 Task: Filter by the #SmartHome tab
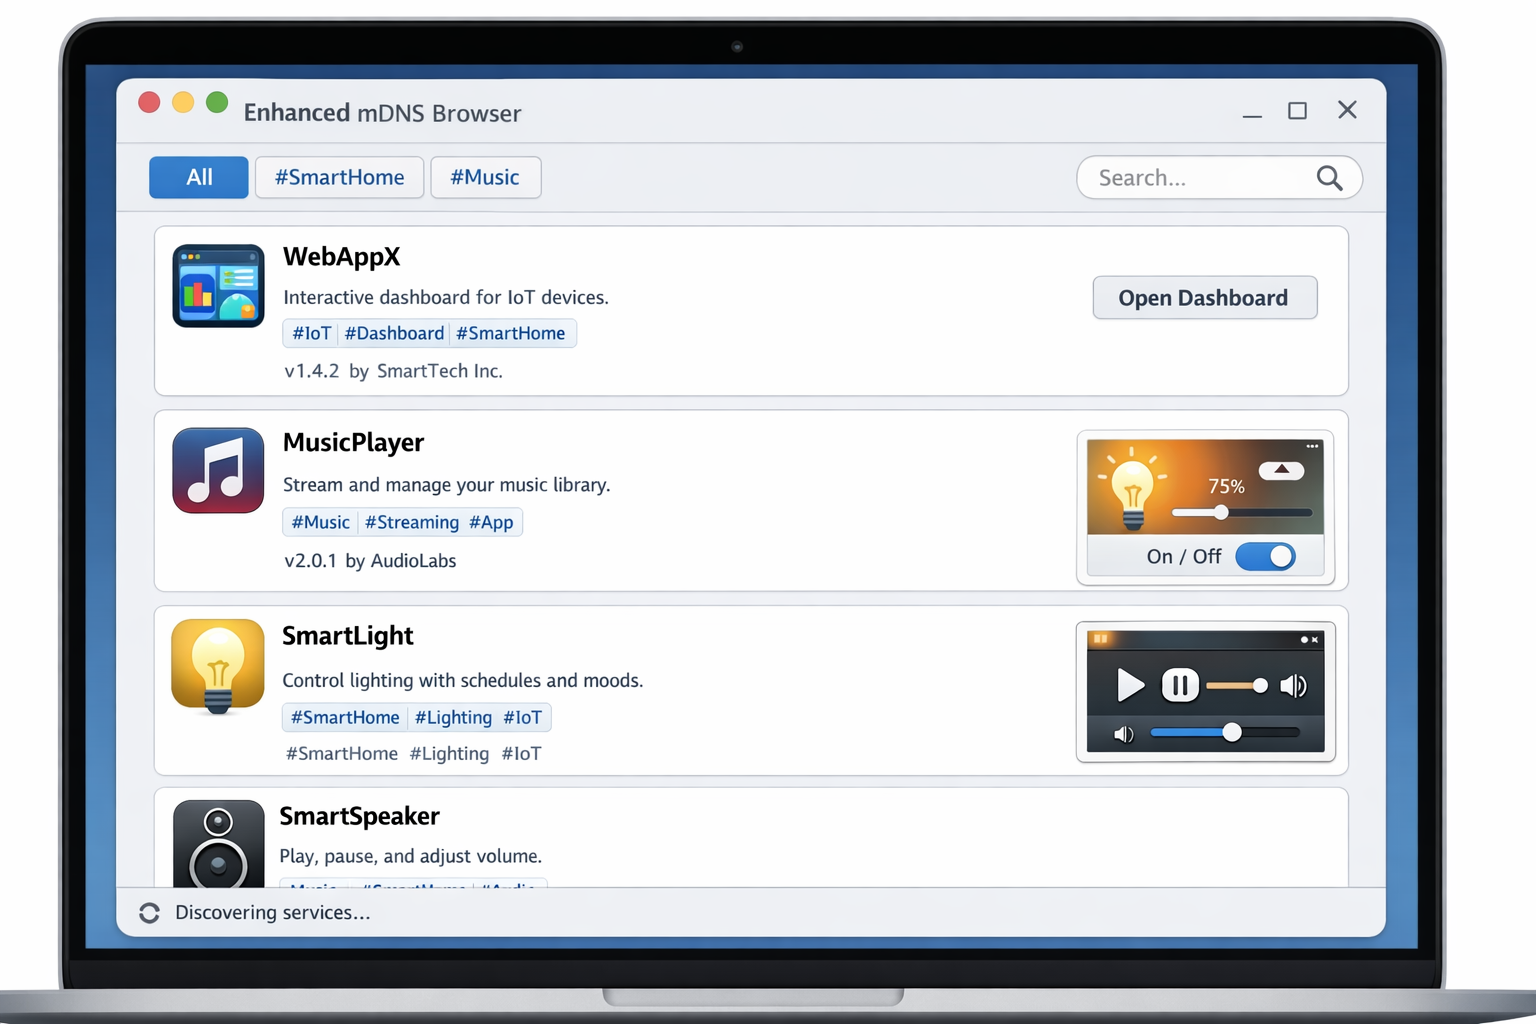pos(339,178)
